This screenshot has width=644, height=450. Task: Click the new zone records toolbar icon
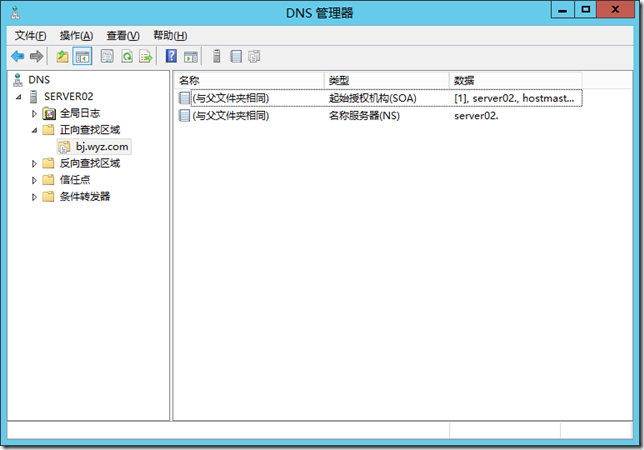[x=254, y=56]
